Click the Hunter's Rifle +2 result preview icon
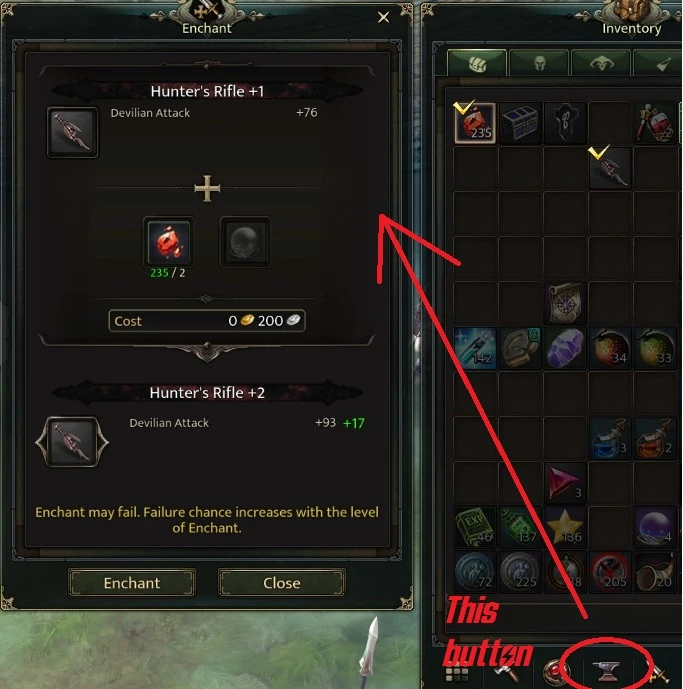Viewport: 683px width, 689px height. [72, 442]
